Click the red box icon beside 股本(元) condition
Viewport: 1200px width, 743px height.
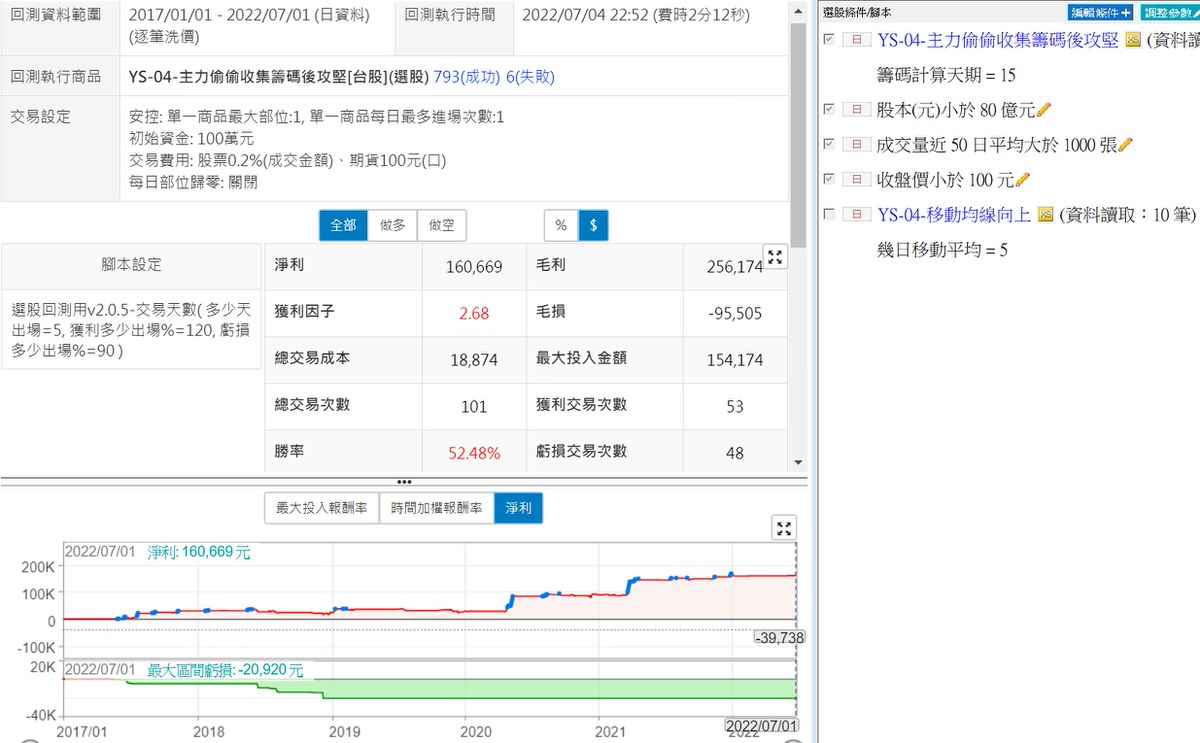[x=856, y=109]
